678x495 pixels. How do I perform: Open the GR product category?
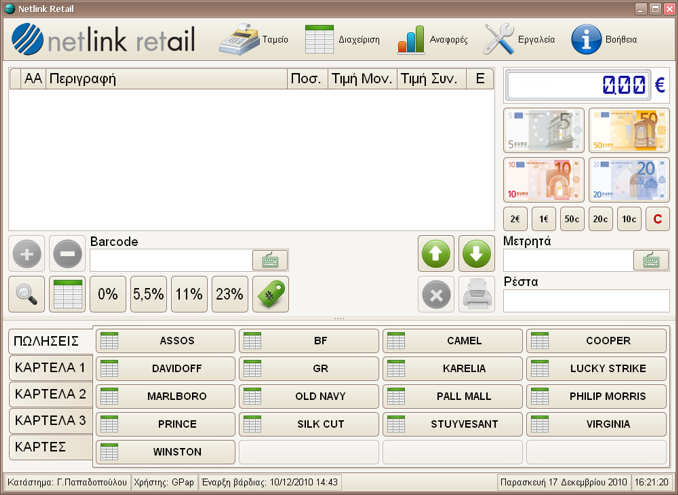[x=309, y=368]
